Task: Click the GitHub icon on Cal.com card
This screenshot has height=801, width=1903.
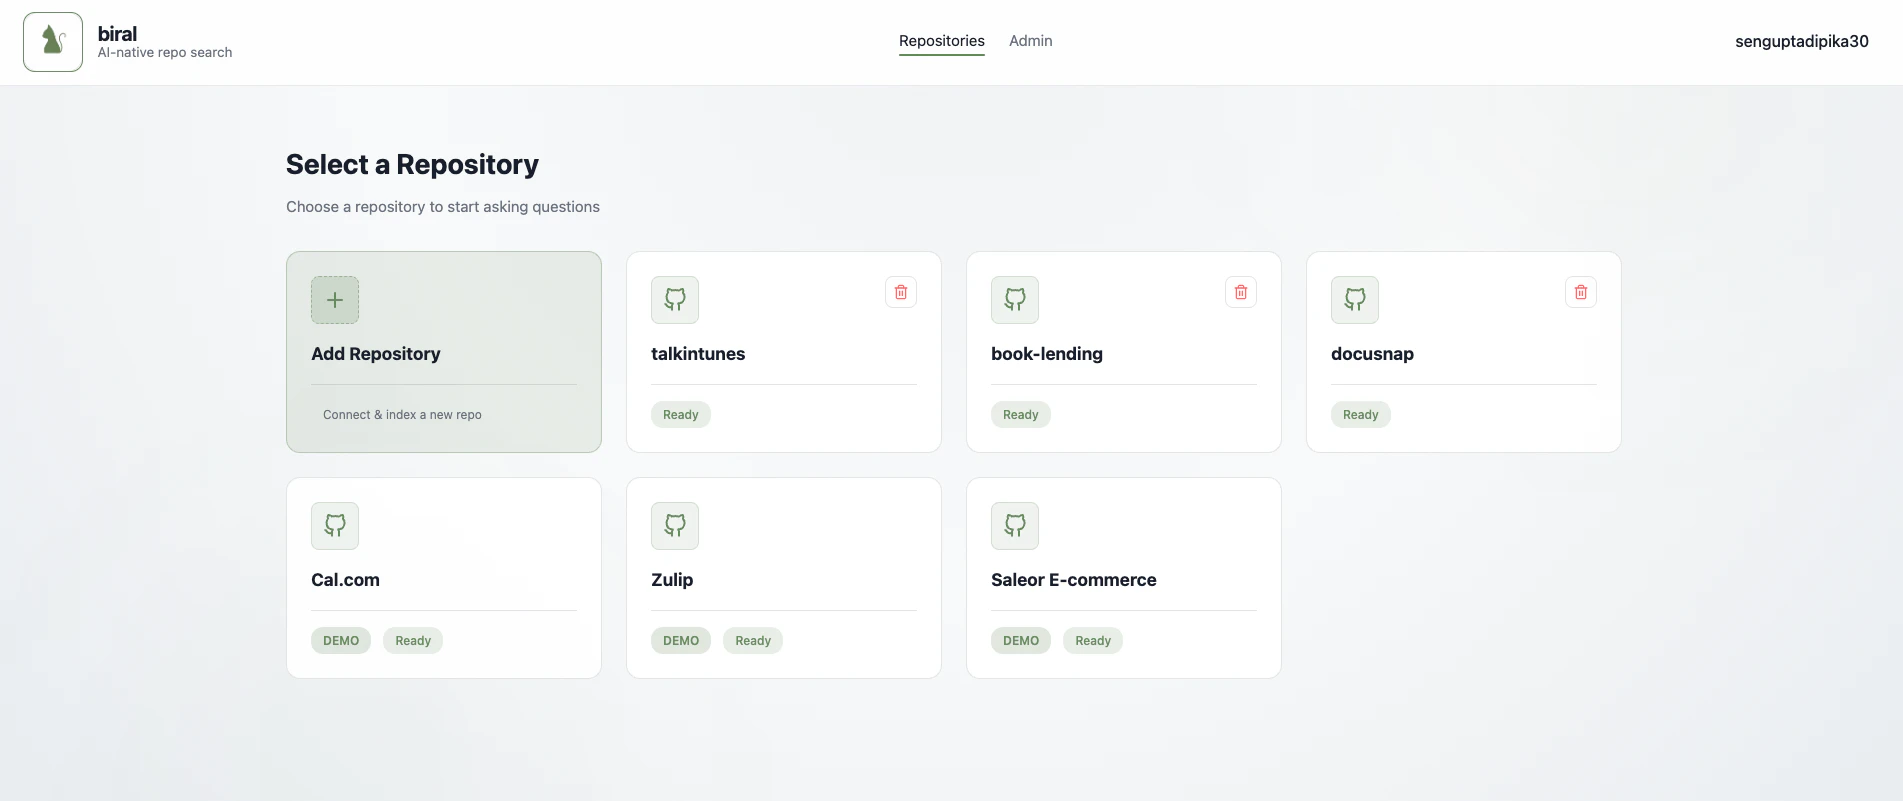Action: (335, 526)
